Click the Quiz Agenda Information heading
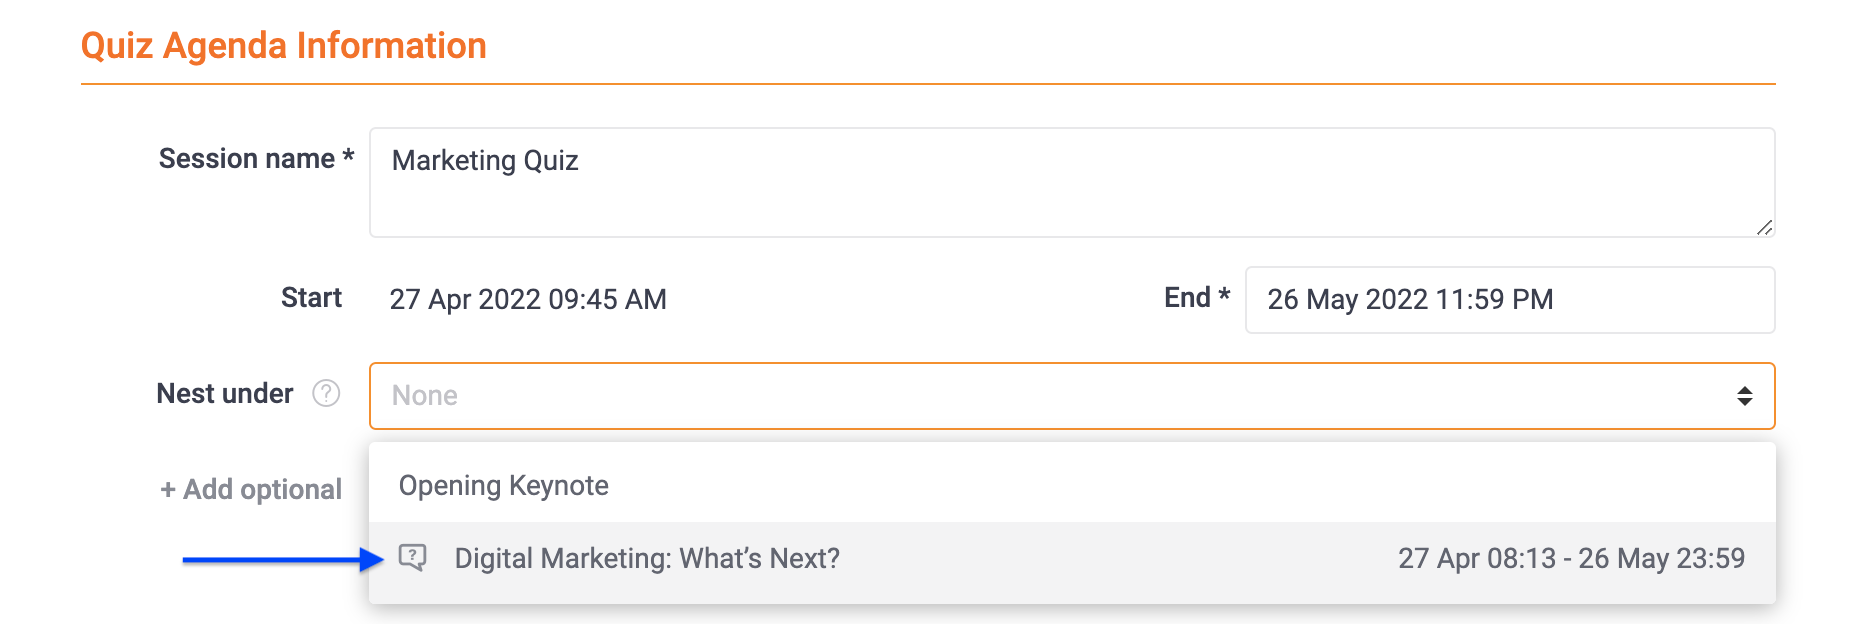The width and height of the screenshot is (1862, 624). (284, 46)
